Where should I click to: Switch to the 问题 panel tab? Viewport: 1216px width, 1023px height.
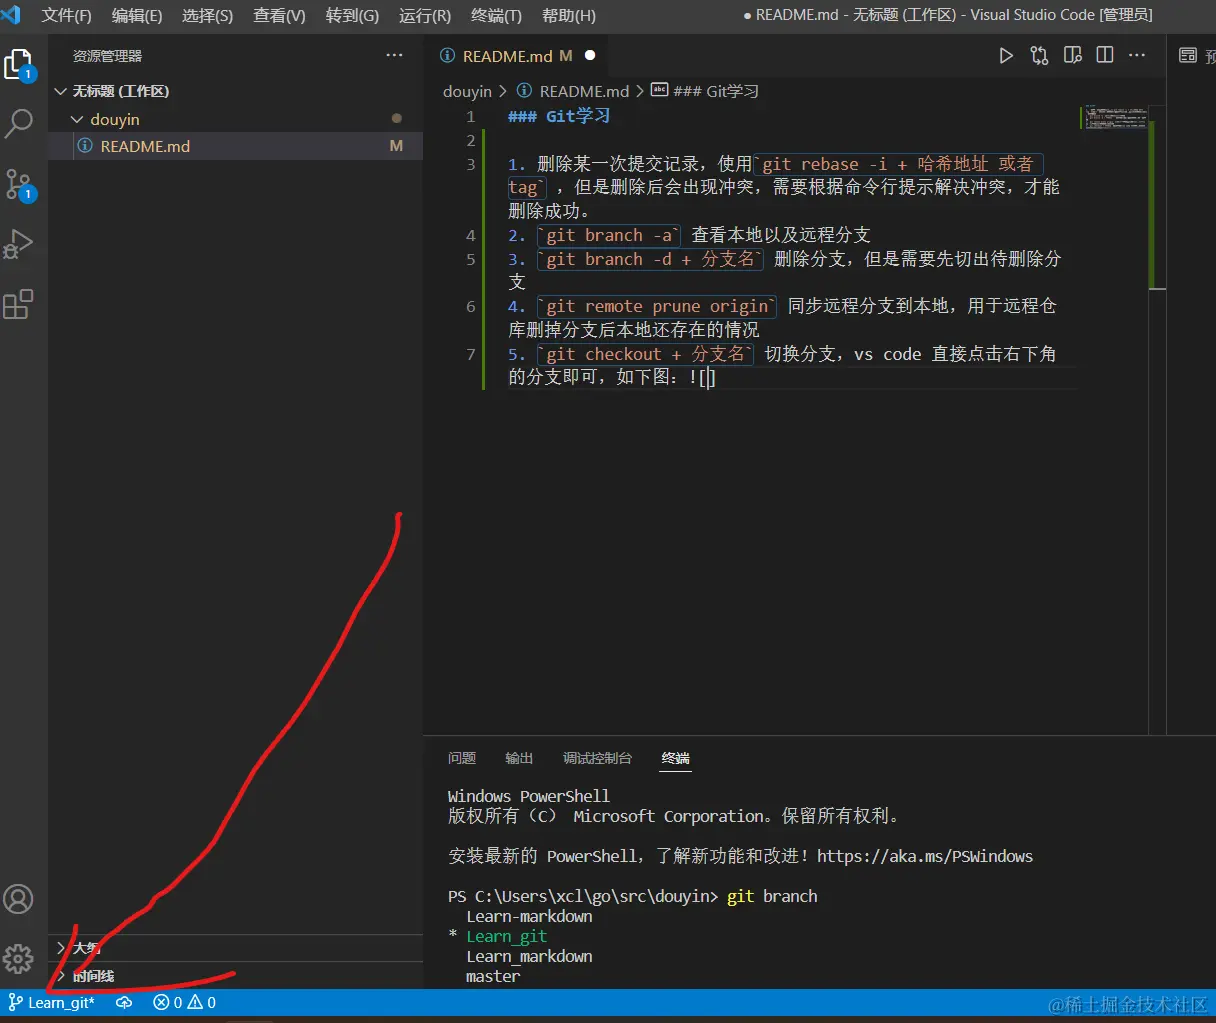(462, 758)
